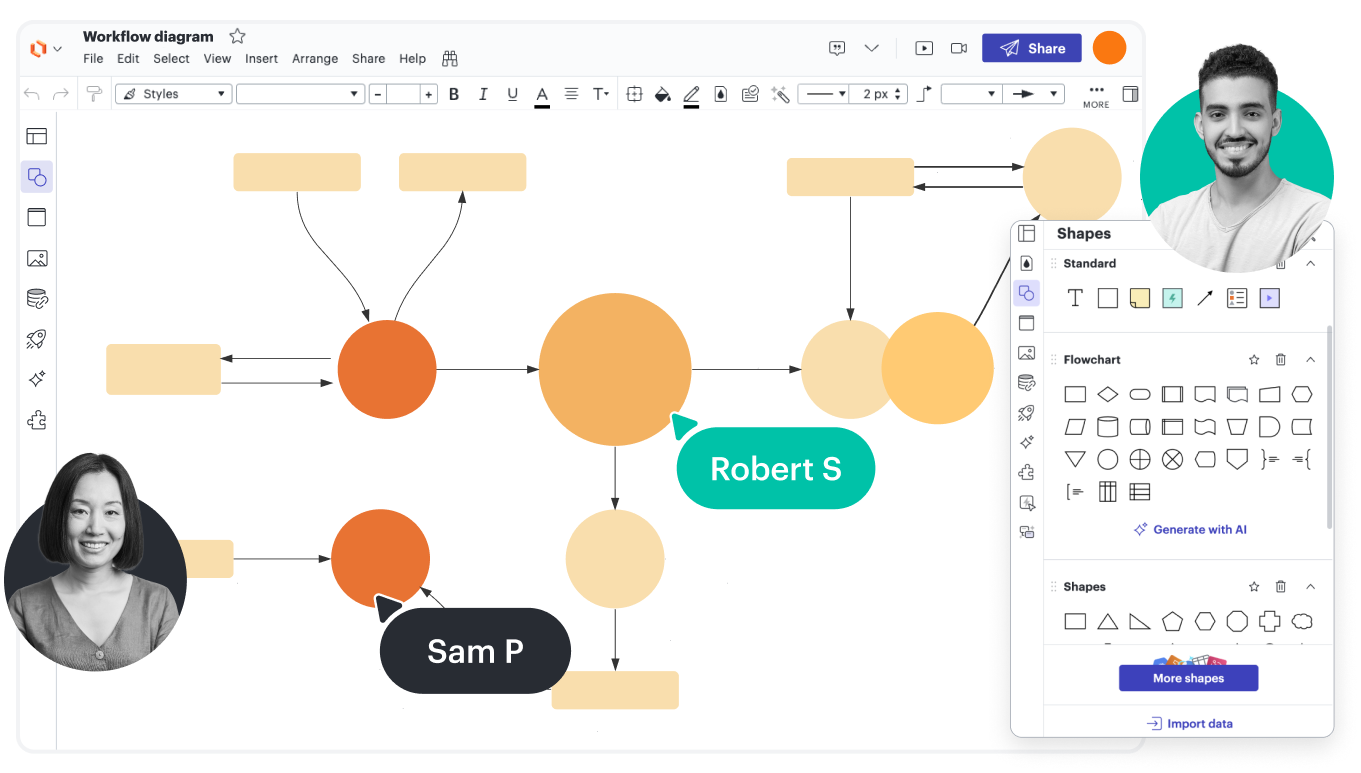Pick the diamond decision shape in Flowchart

click(1107, 394)
